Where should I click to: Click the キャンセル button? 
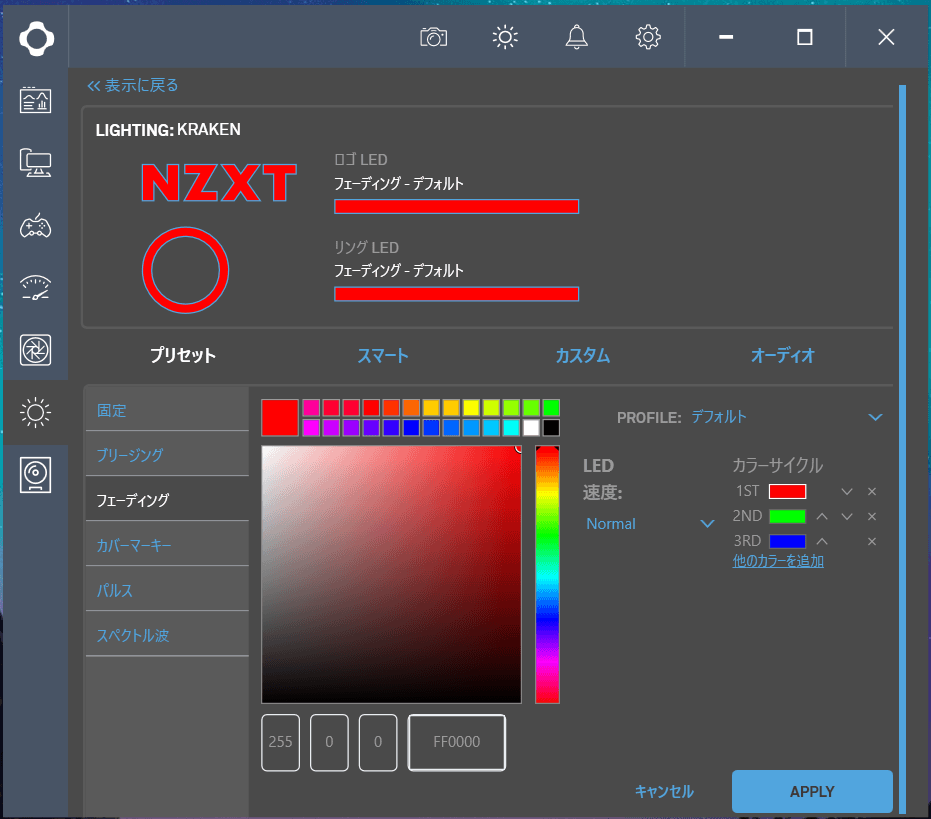[x=664, y=791]
